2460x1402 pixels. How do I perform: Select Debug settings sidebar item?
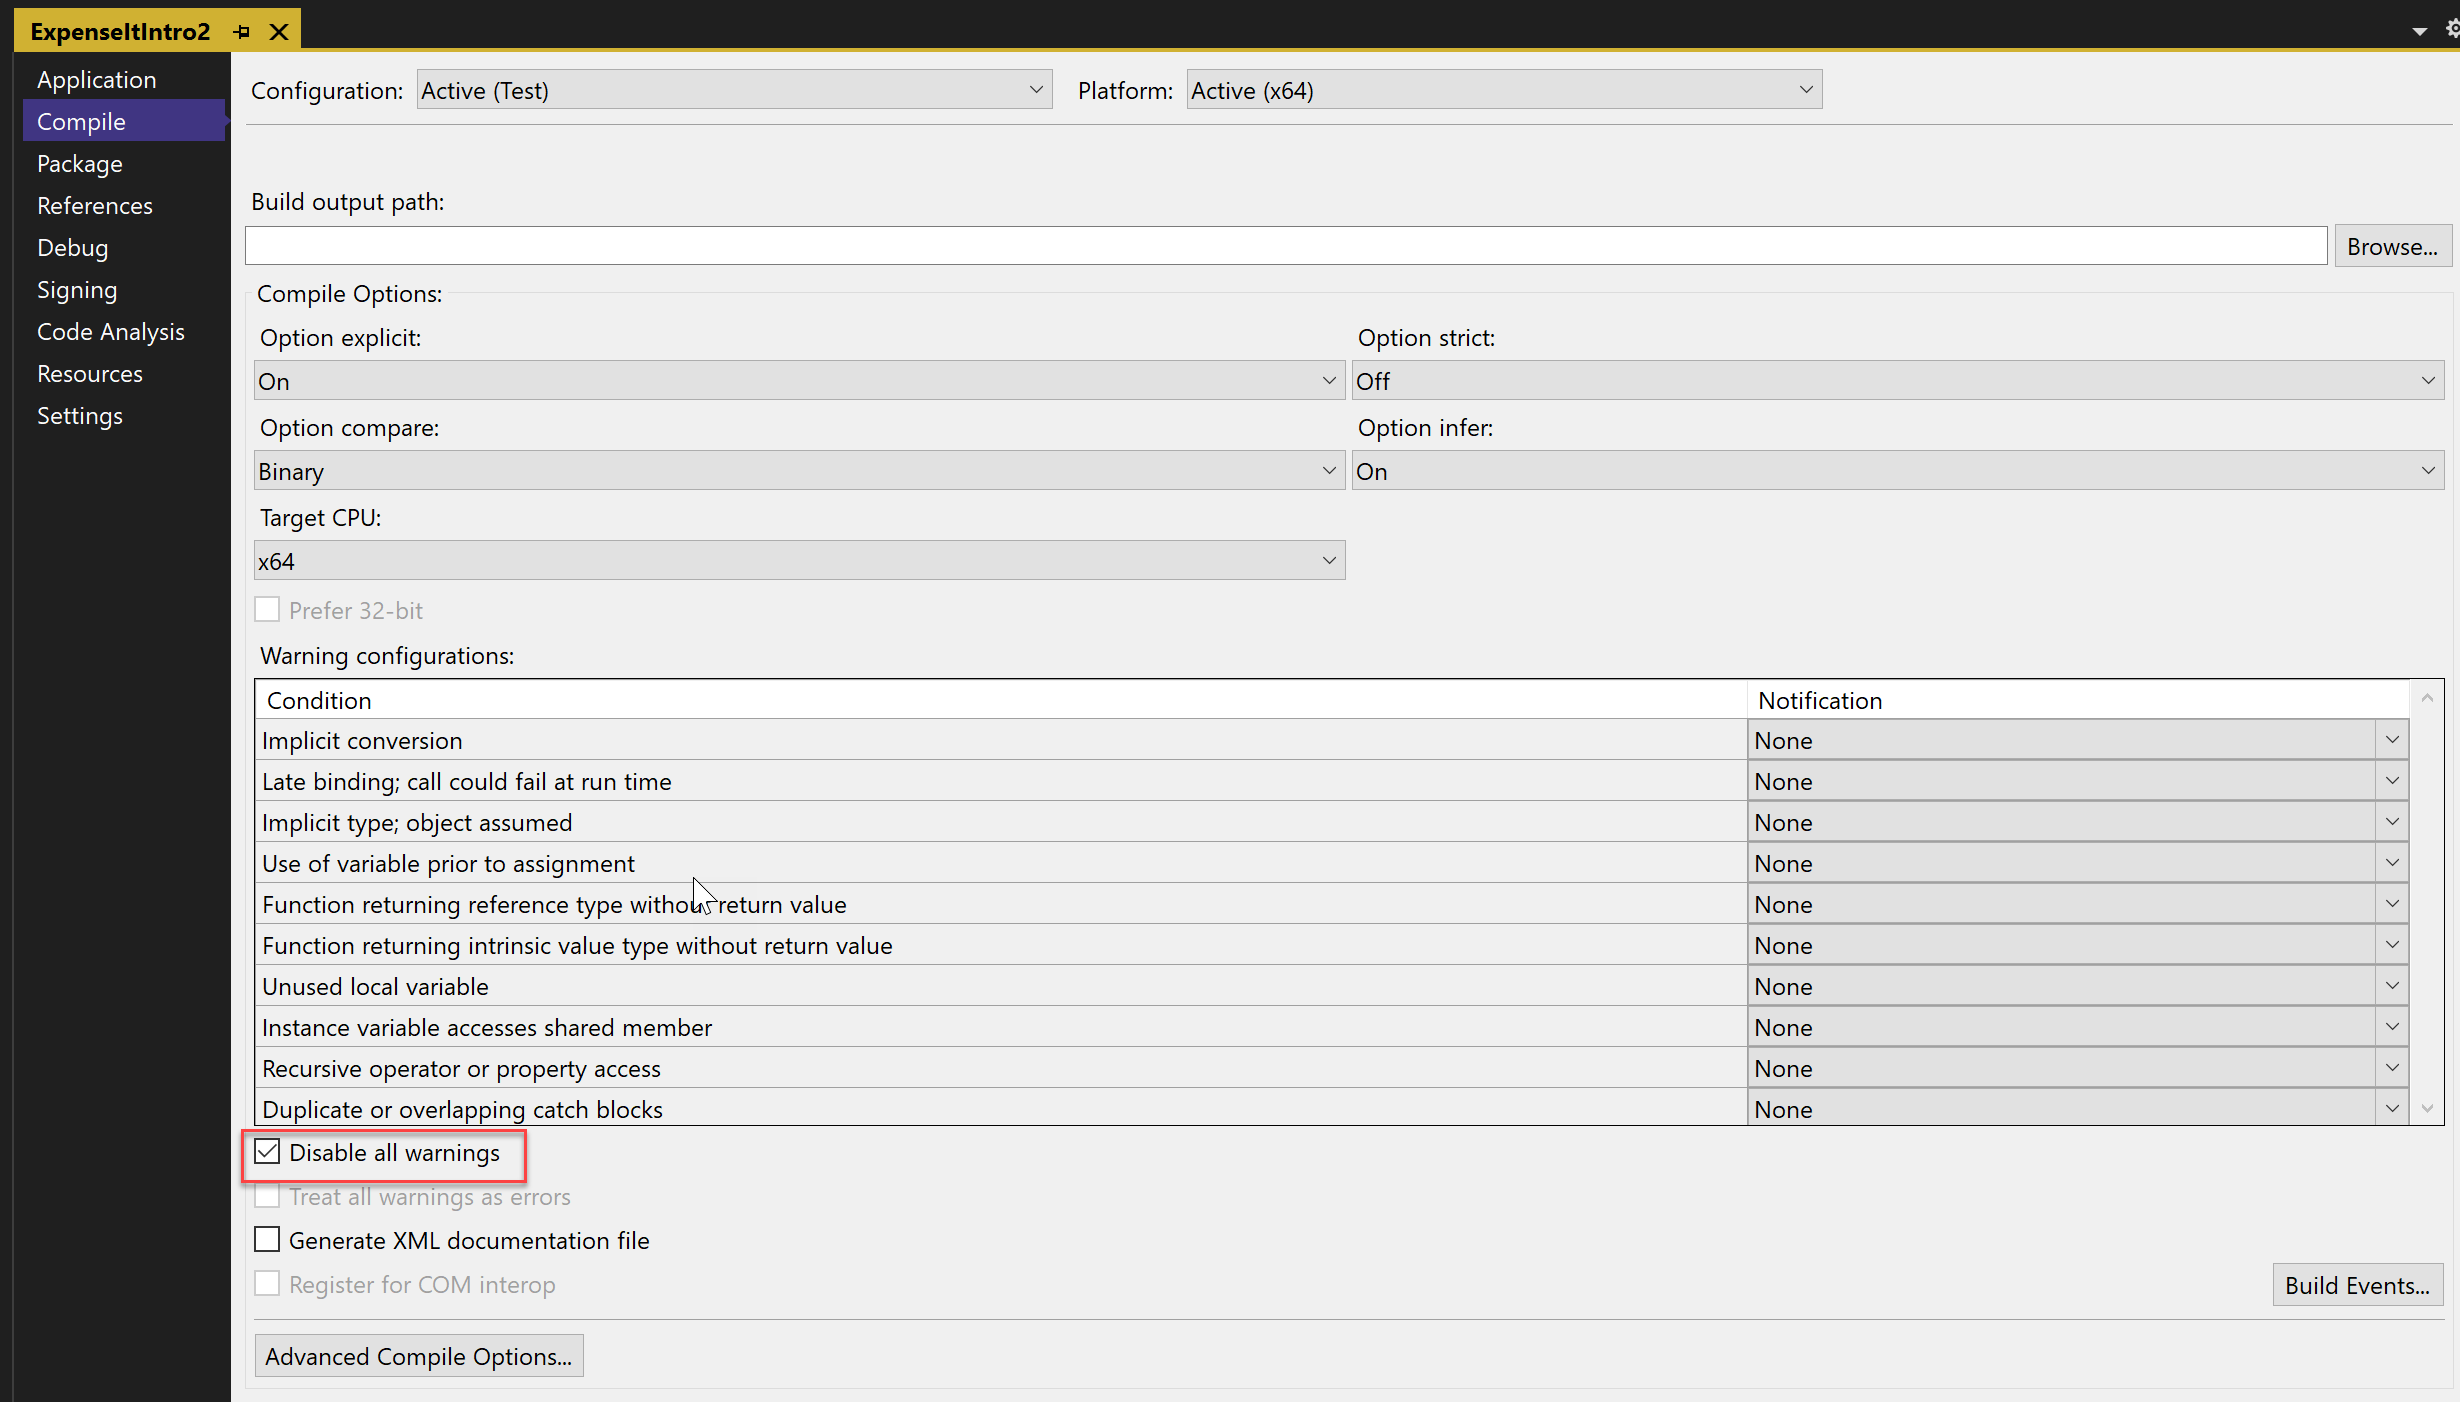coord(73,247)
